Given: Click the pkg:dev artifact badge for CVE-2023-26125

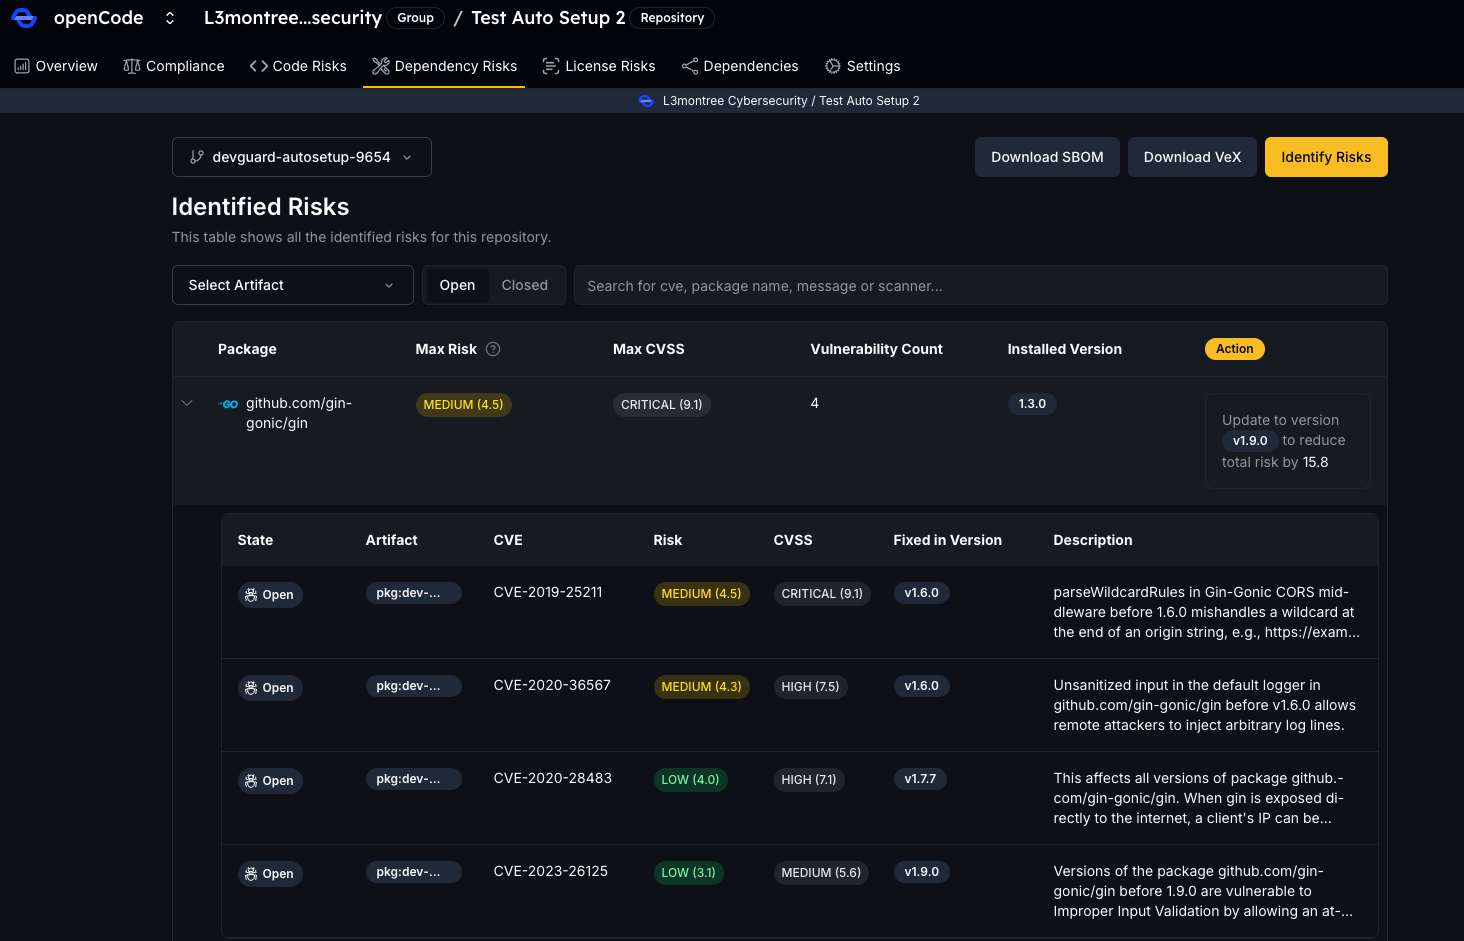Looking at the screenshot, I should pyautogui.click(x=413, y=872).
